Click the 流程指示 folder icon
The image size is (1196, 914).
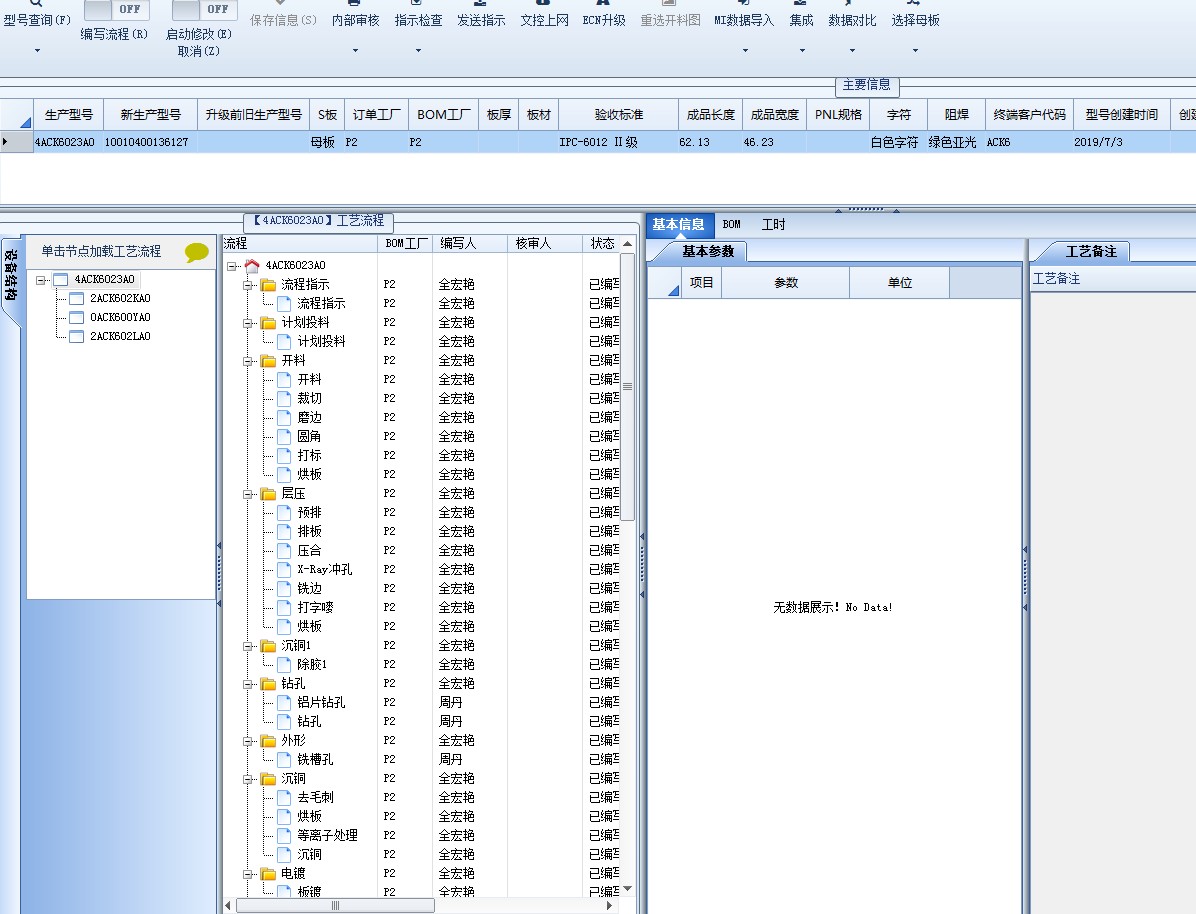pyautogui.click(x=268, y=285)
